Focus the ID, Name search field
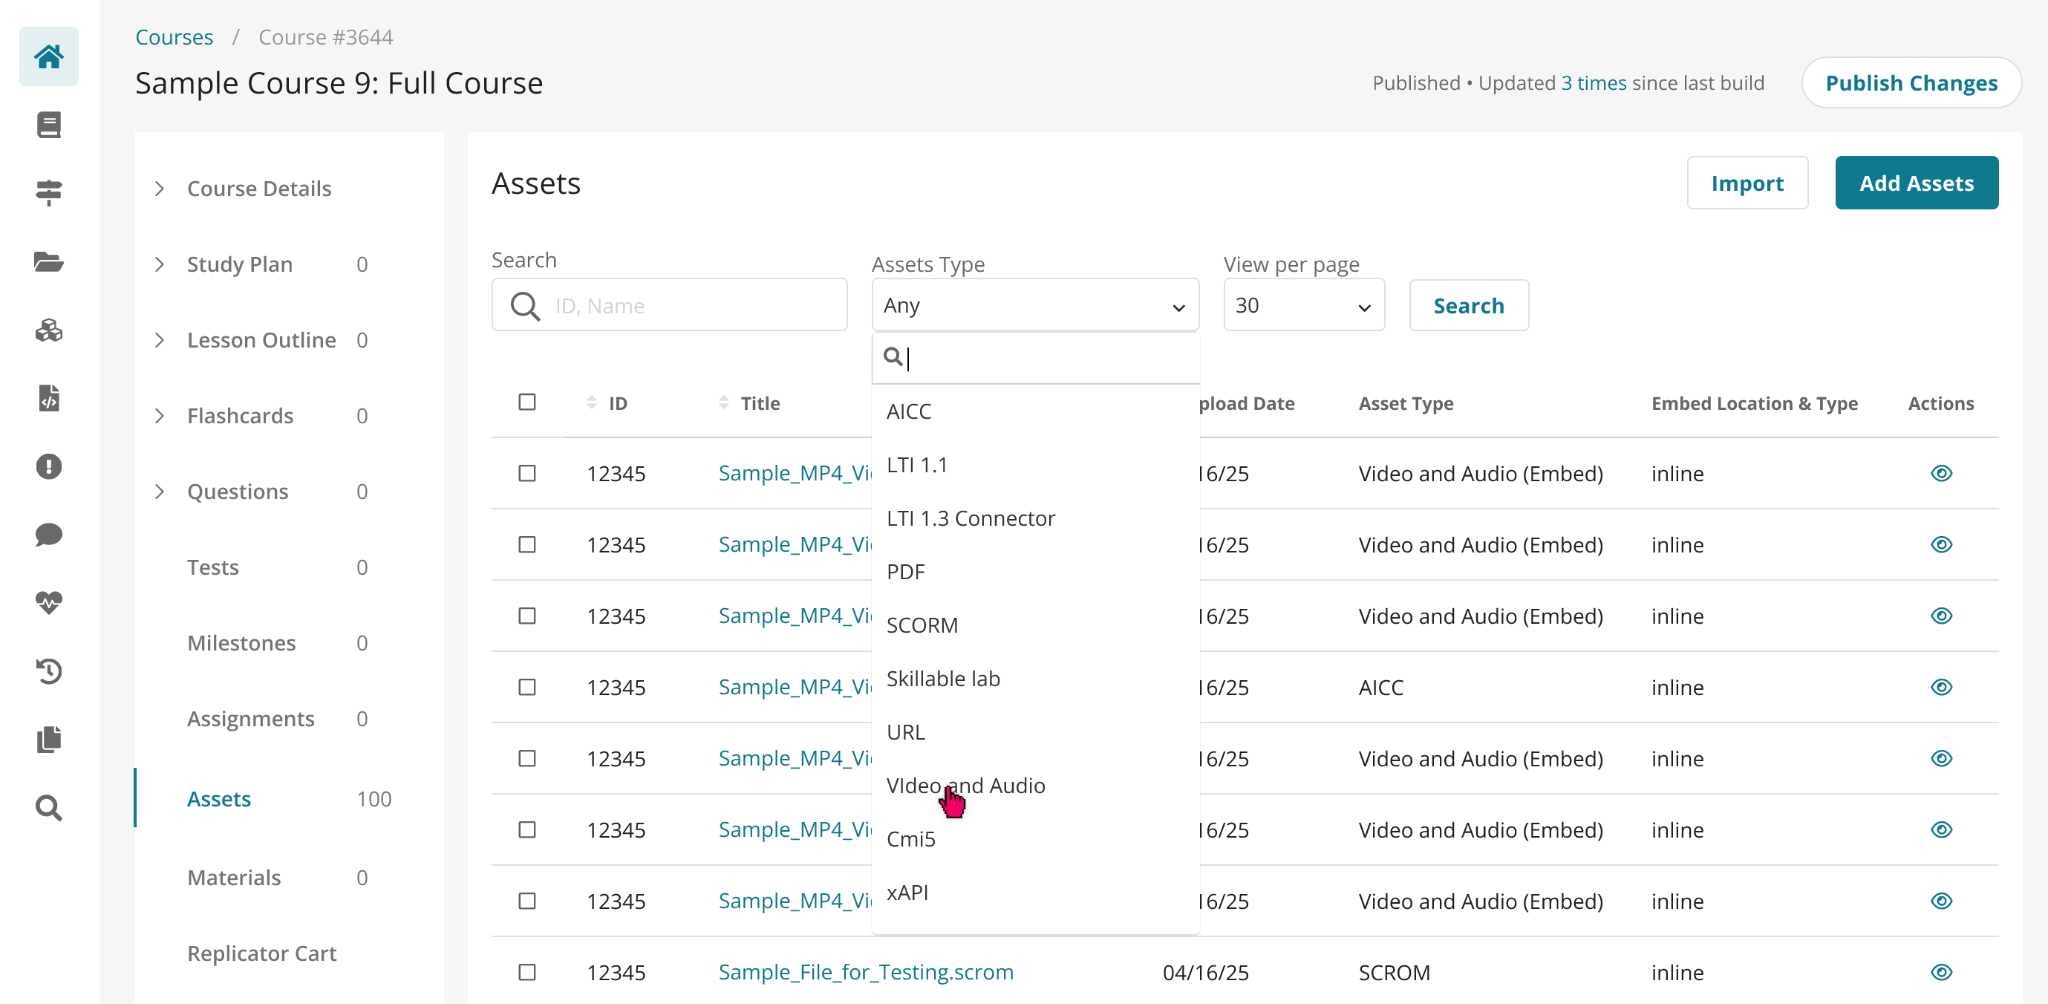This screenshot has width=2048, height=1004. (669, 305)
